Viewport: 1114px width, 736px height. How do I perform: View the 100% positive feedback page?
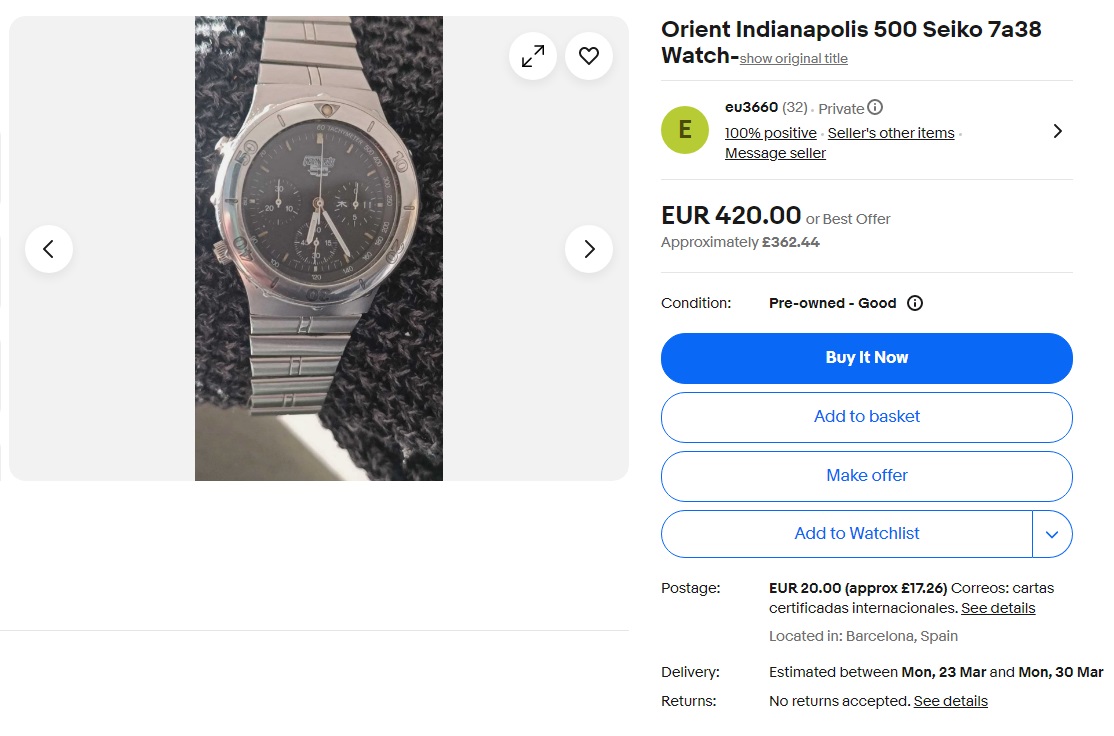pyautogui.click(x=770, y=132)
